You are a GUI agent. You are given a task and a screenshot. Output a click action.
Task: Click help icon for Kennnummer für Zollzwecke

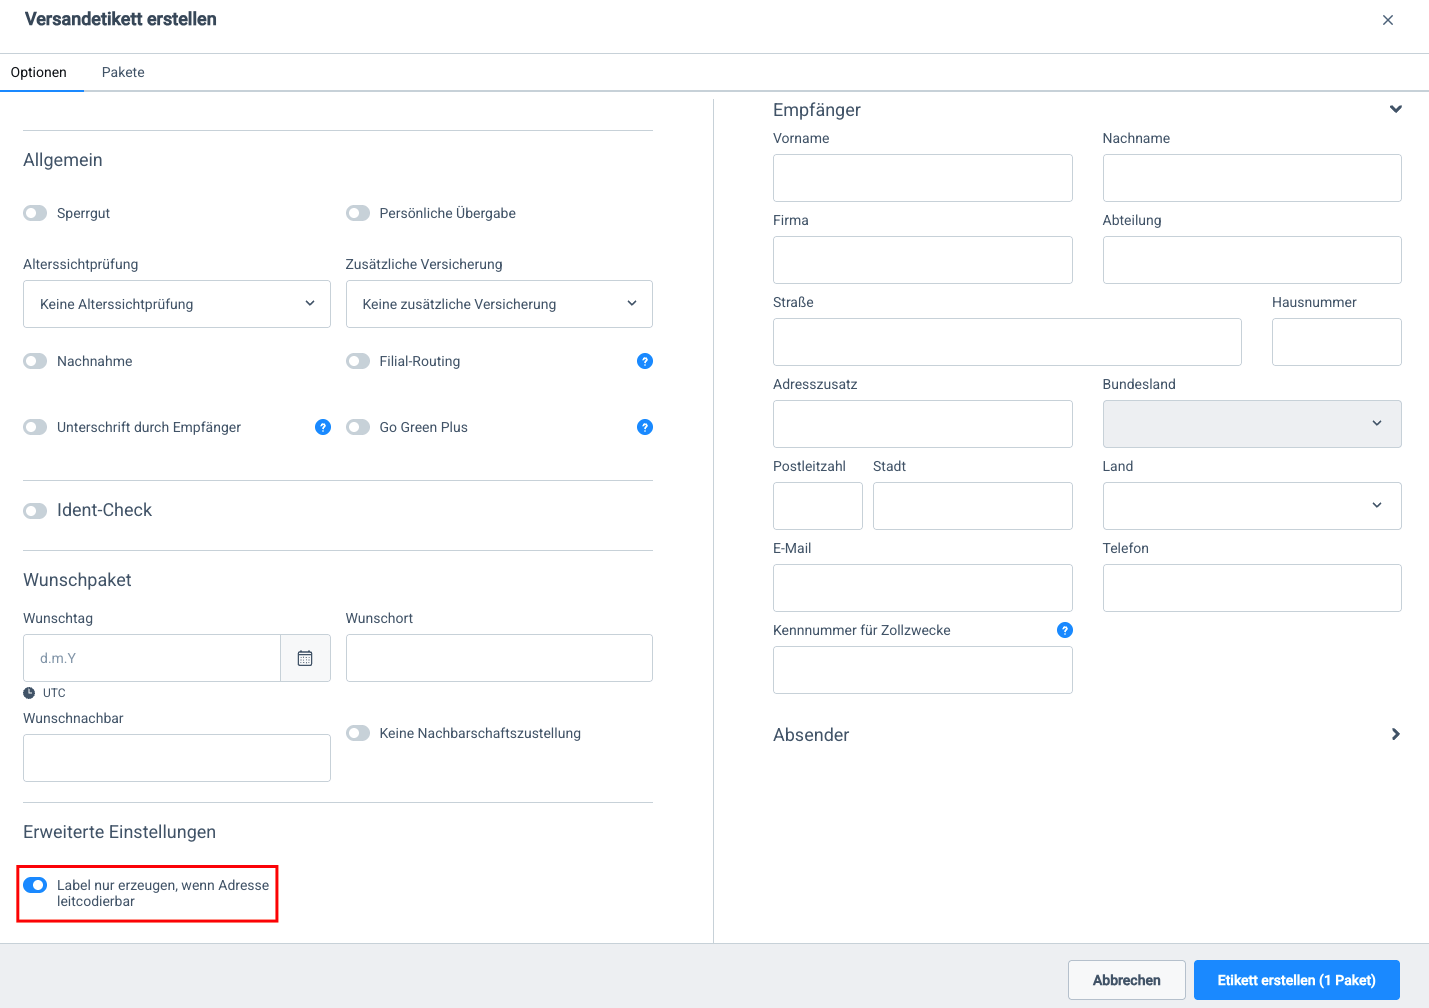pos(1065,630)
